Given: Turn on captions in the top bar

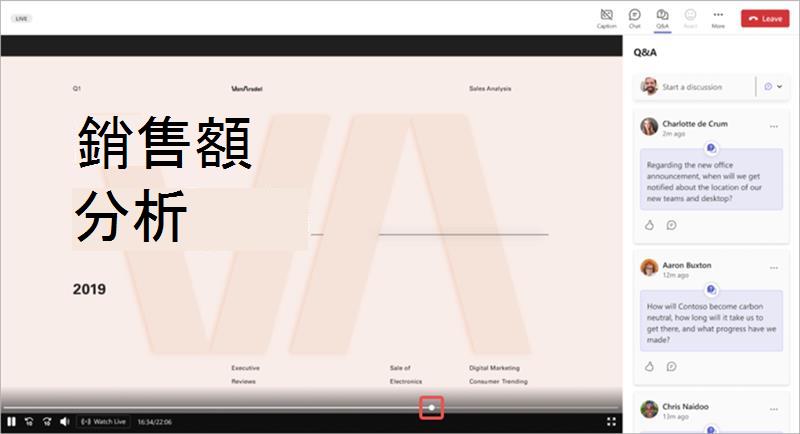Looking at the screenshot, I should (x=606, y=18).
